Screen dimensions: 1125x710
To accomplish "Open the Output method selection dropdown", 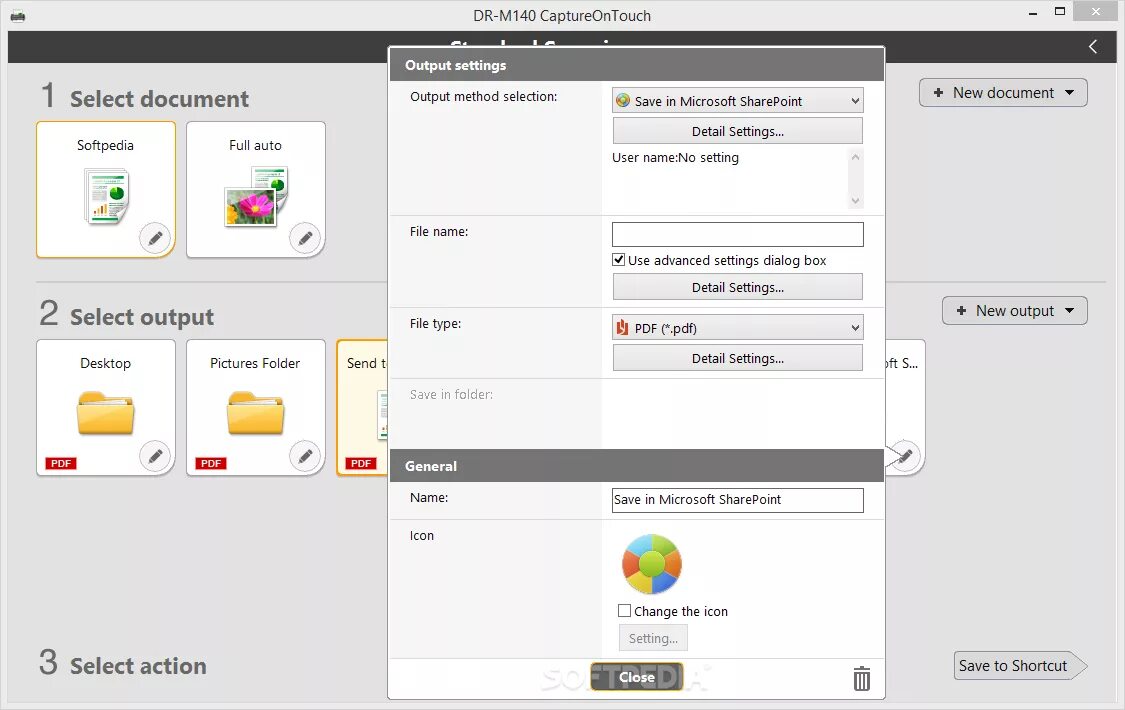I will [738, 100].
